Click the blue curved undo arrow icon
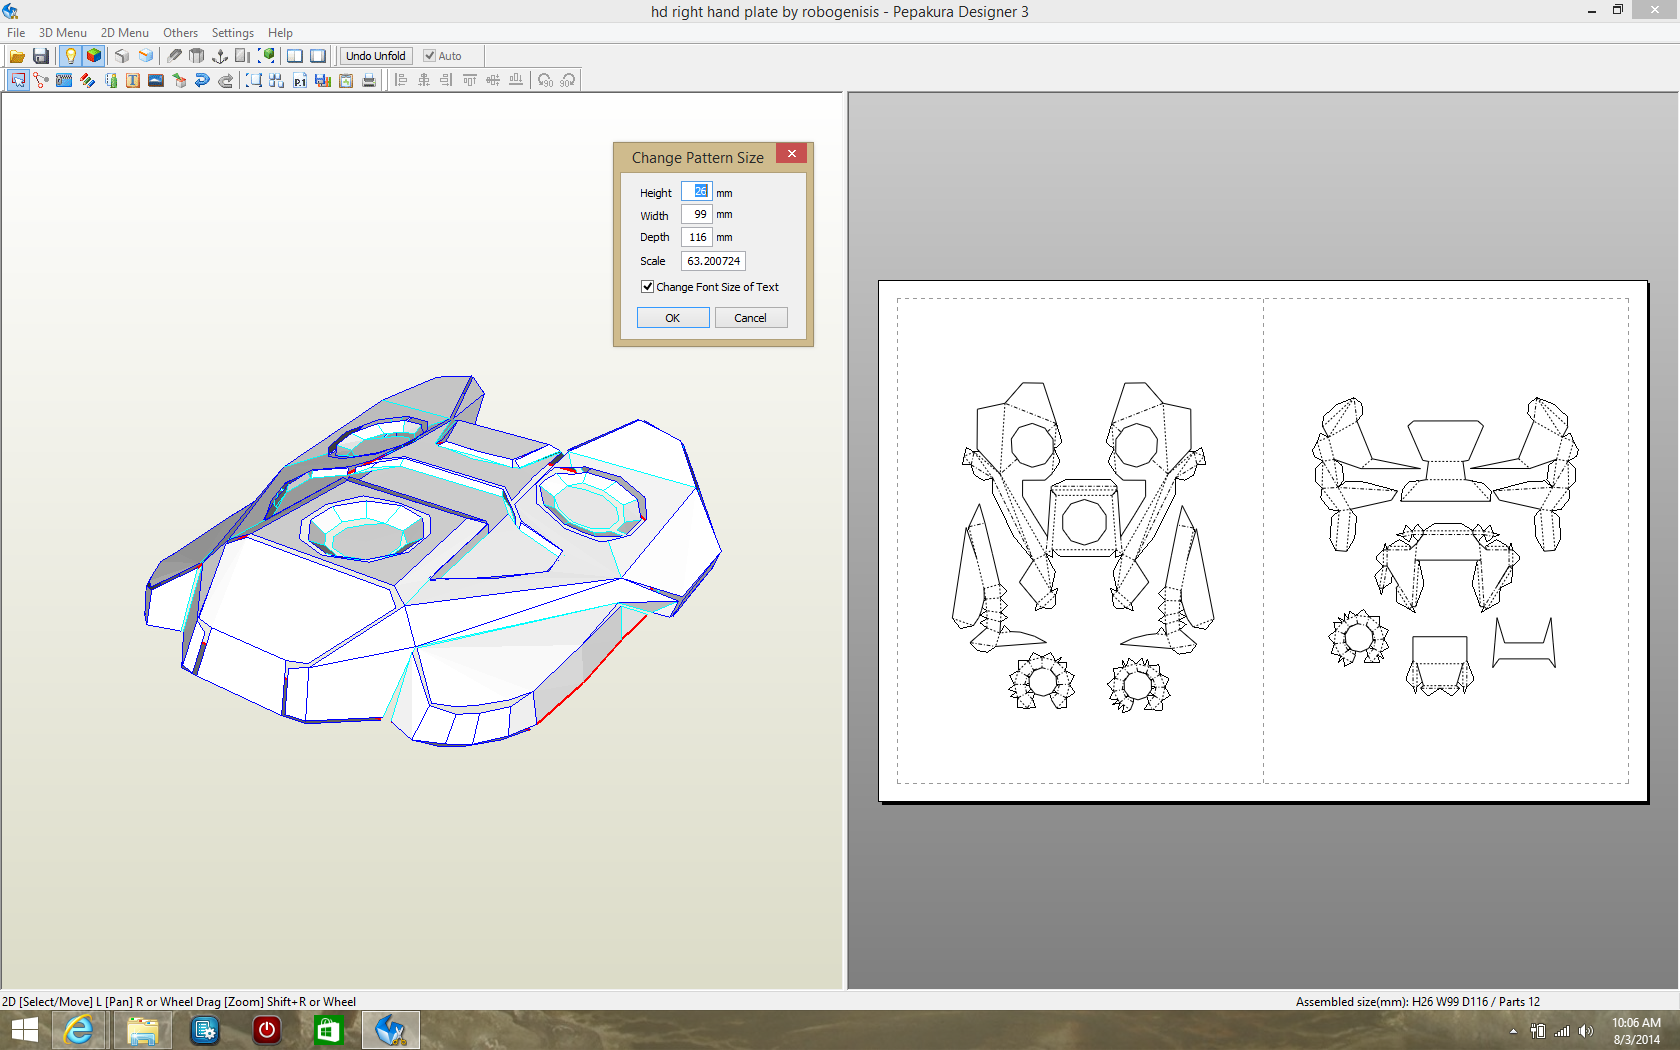The width and height of the screenshot is (1680, 1050). point(202,80)
